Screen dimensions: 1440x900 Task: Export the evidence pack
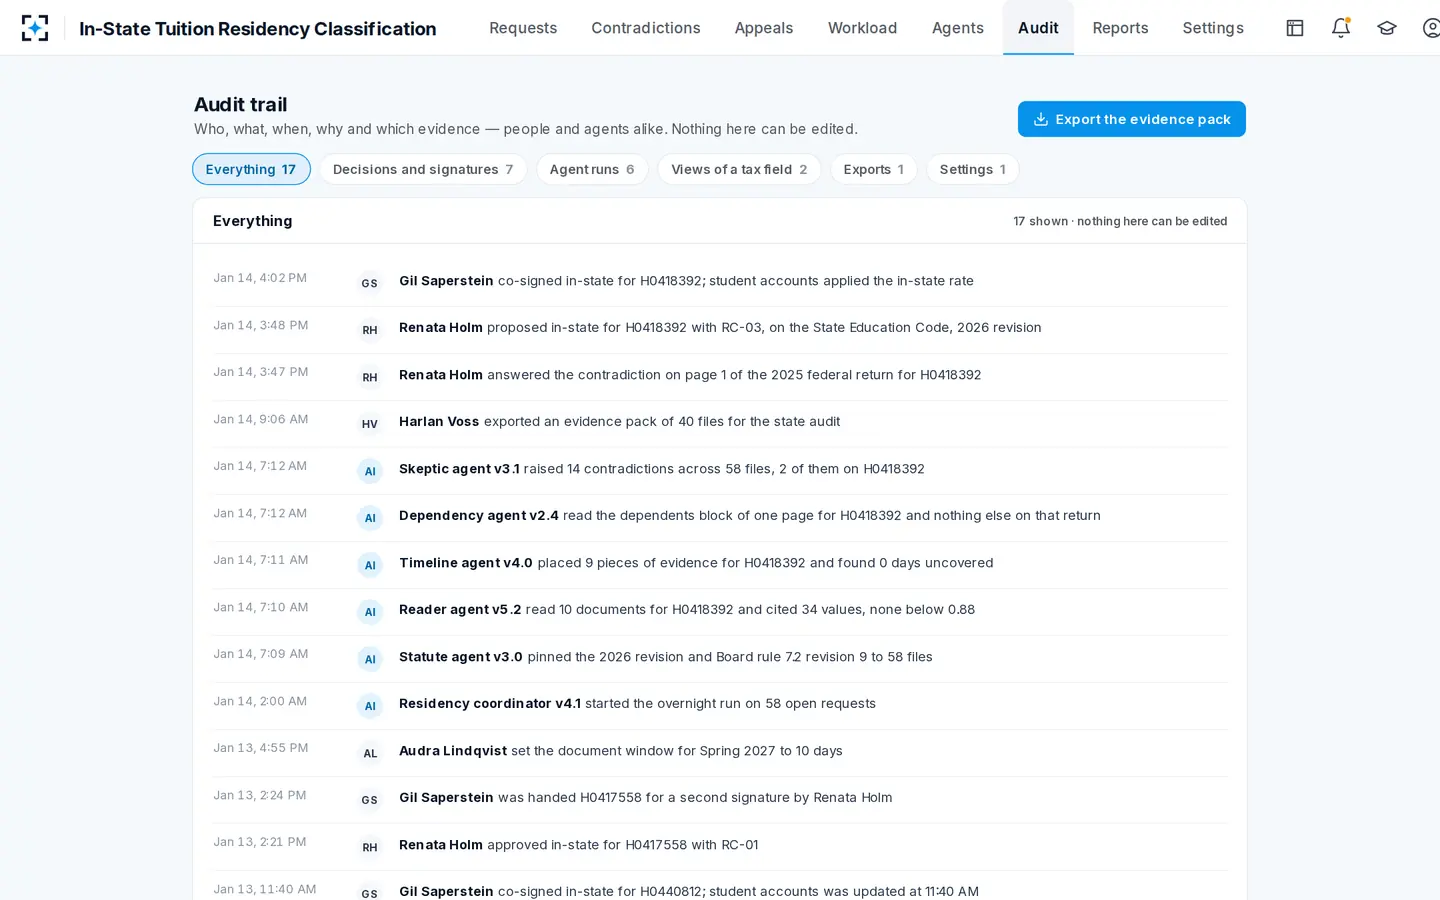1132,119
